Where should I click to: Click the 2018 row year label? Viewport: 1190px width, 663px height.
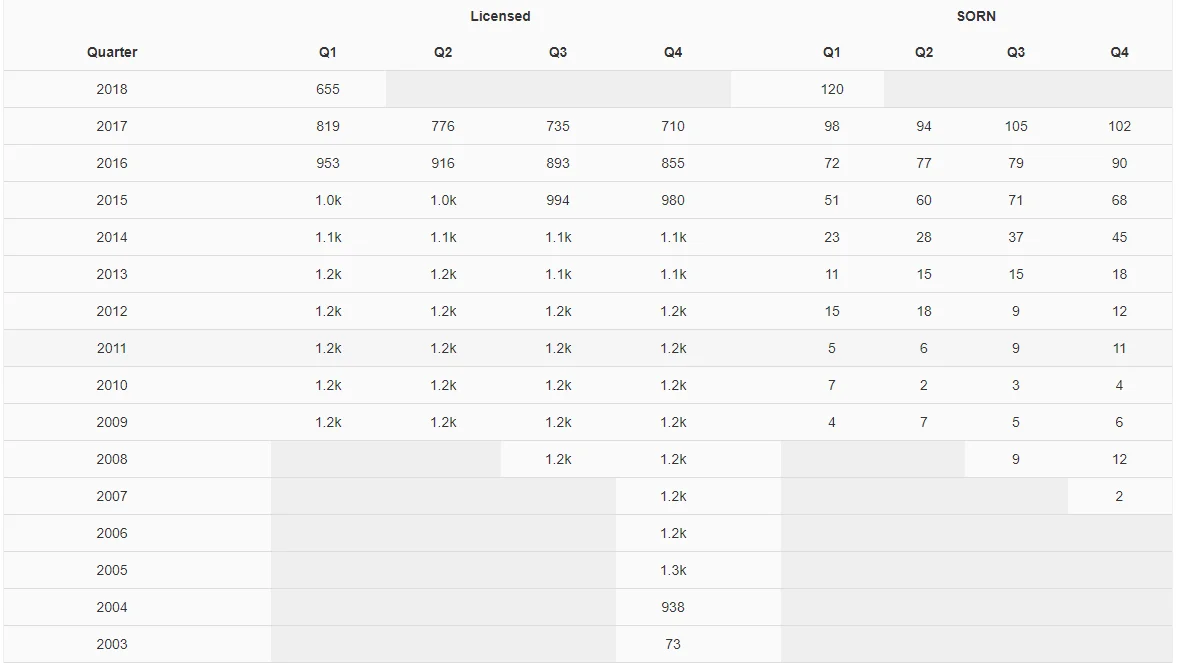pos(112,90)
